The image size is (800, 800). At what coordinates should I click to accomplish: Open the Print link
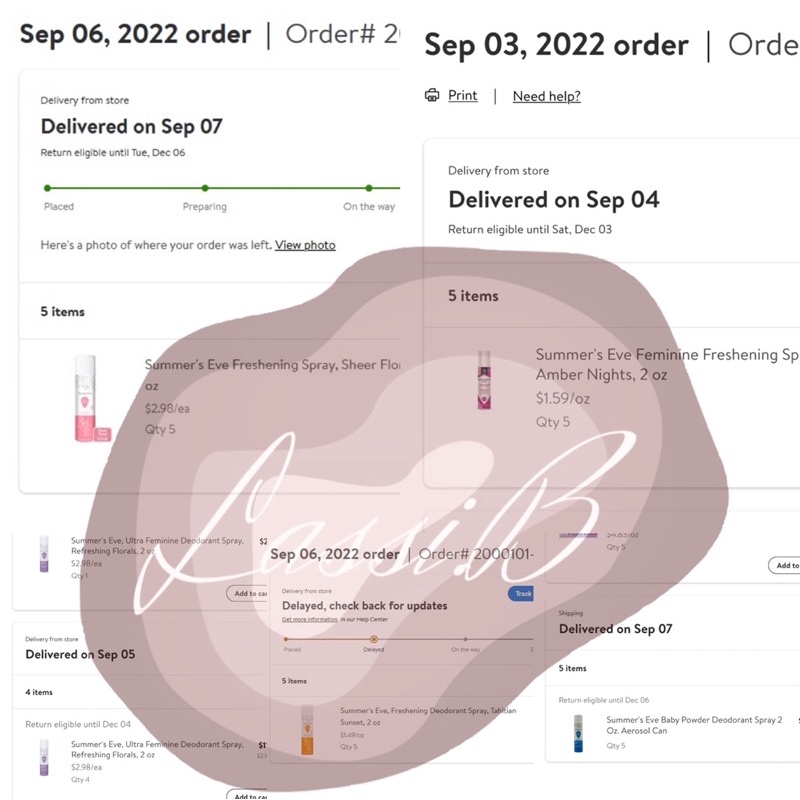[x=462, y=96]
